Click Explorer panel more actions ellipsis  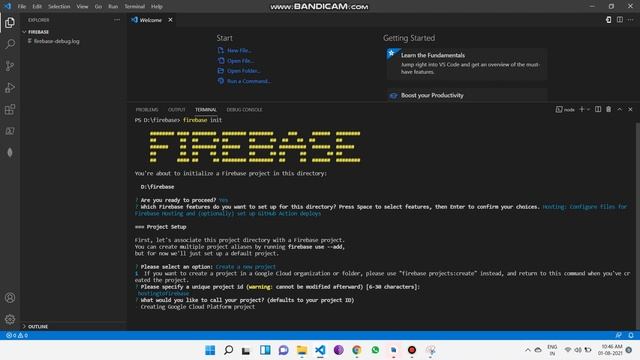(117, 20)
